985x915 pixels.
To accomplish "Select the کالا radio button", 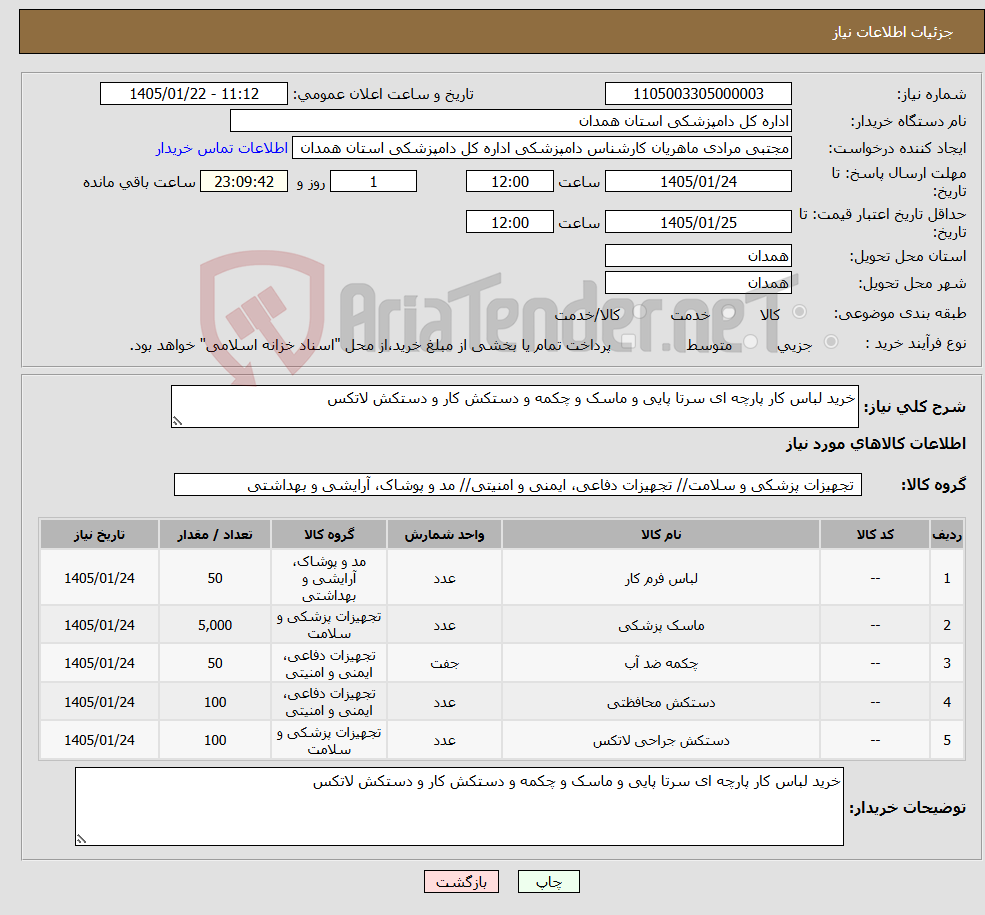I will click(800, 311).
